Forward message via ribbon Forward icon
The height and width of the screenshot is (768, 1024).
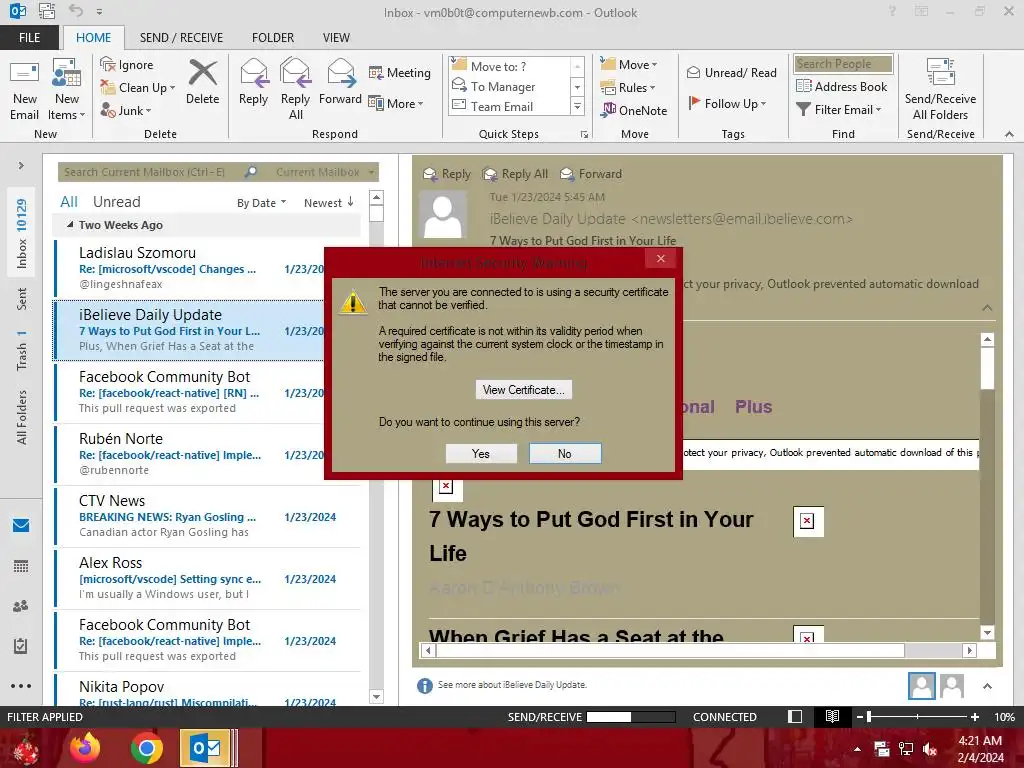click(340, 83)
